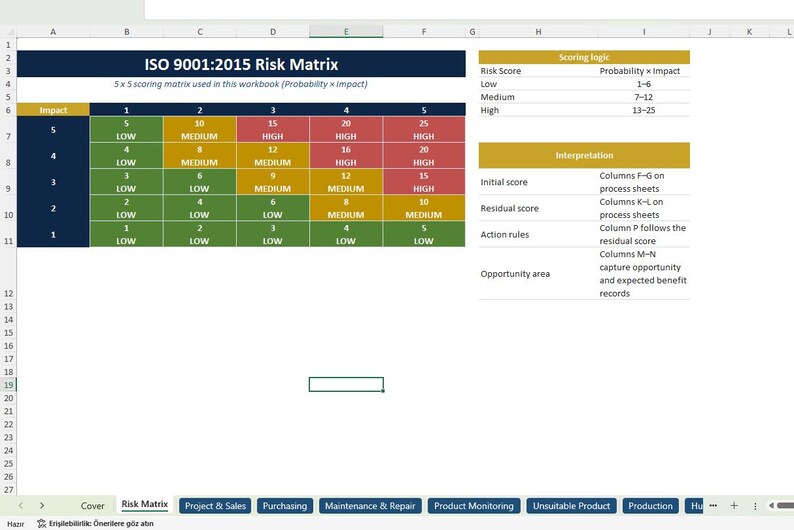Image resolution: width=794 pixels, height=530 pixels.
Task: Click Impact row label '3'
Action: 53,182
